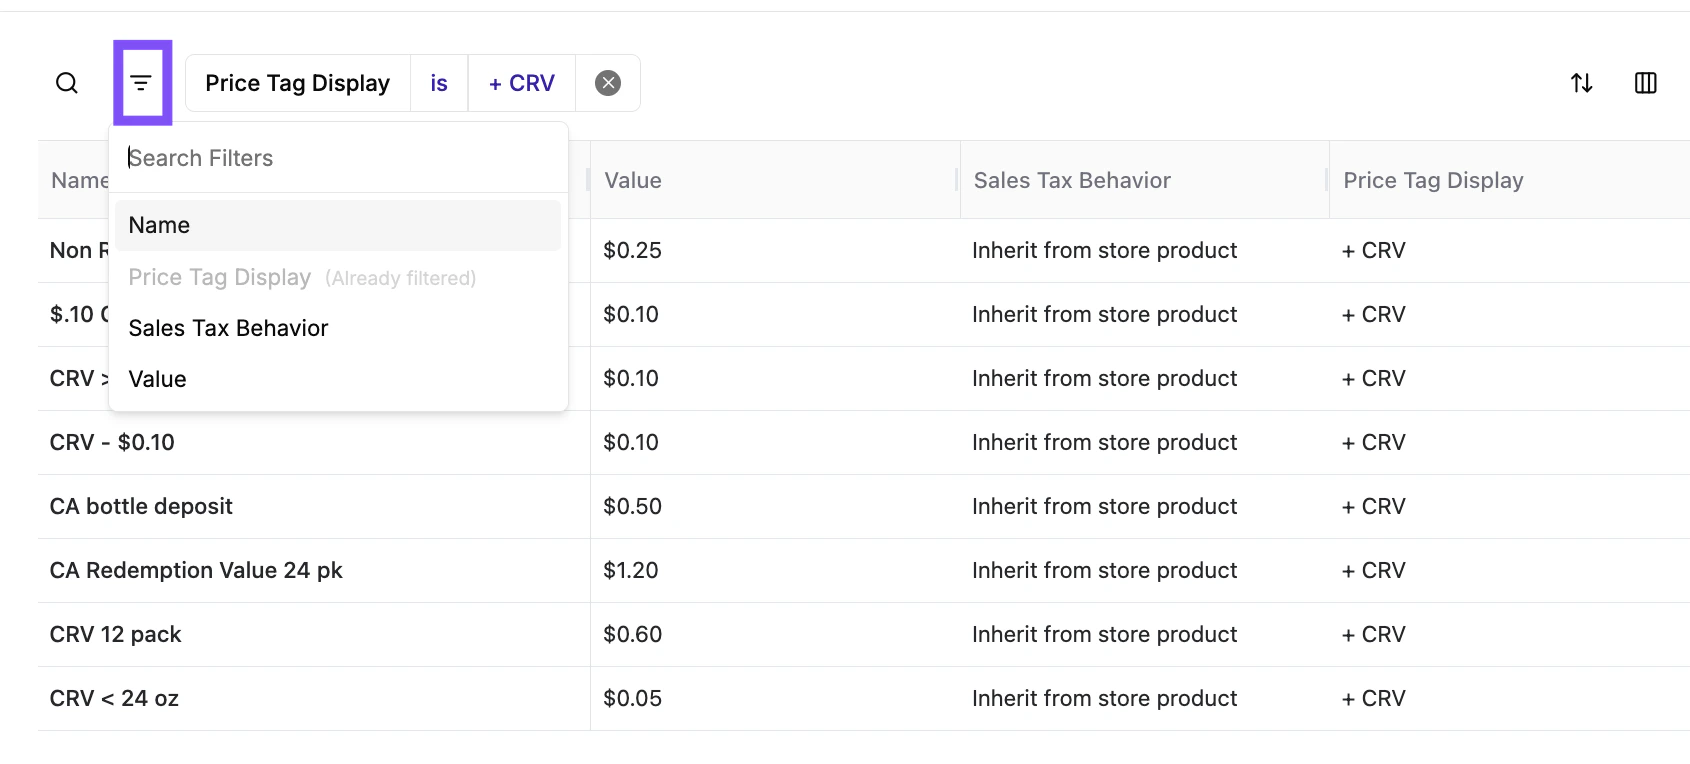Open the CA bottle deposit row

click(x=141, y=507)
